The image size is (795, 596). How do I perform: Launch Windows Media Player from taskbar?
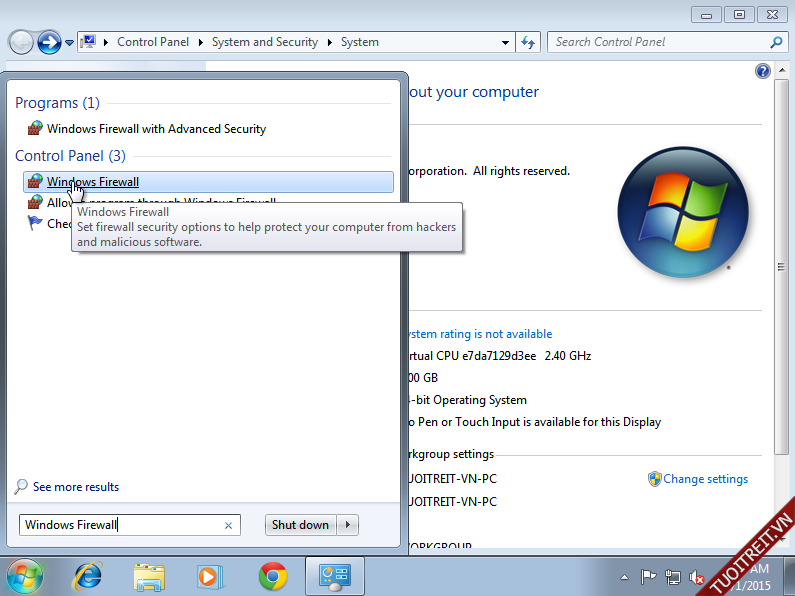[x=209, y=576]
